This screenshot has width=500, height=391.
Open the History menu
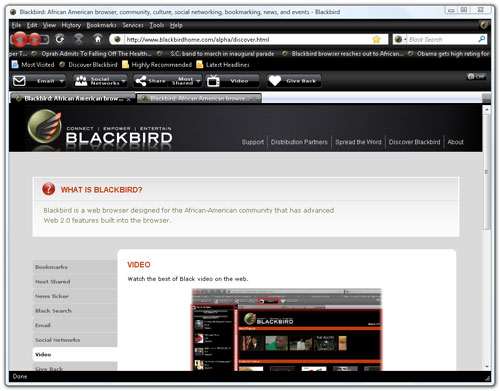click(x=71, y=25)
